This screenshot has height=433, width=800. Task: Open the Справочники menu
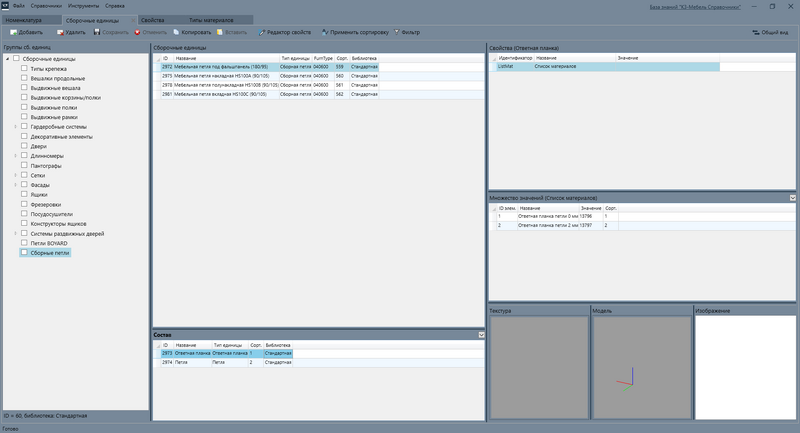(46, 6)
